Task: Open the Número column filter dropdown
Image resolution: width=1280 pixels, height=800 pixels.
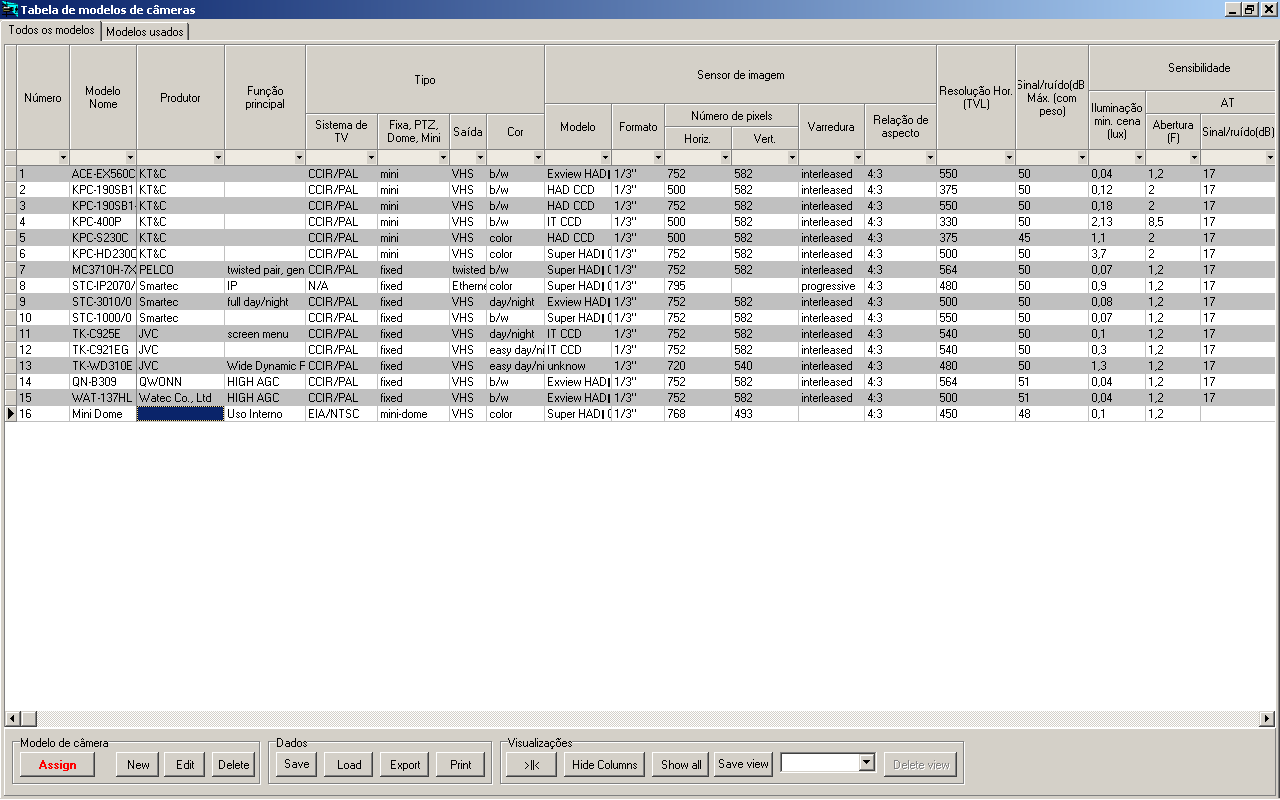Action: click(x=63, y=158)
